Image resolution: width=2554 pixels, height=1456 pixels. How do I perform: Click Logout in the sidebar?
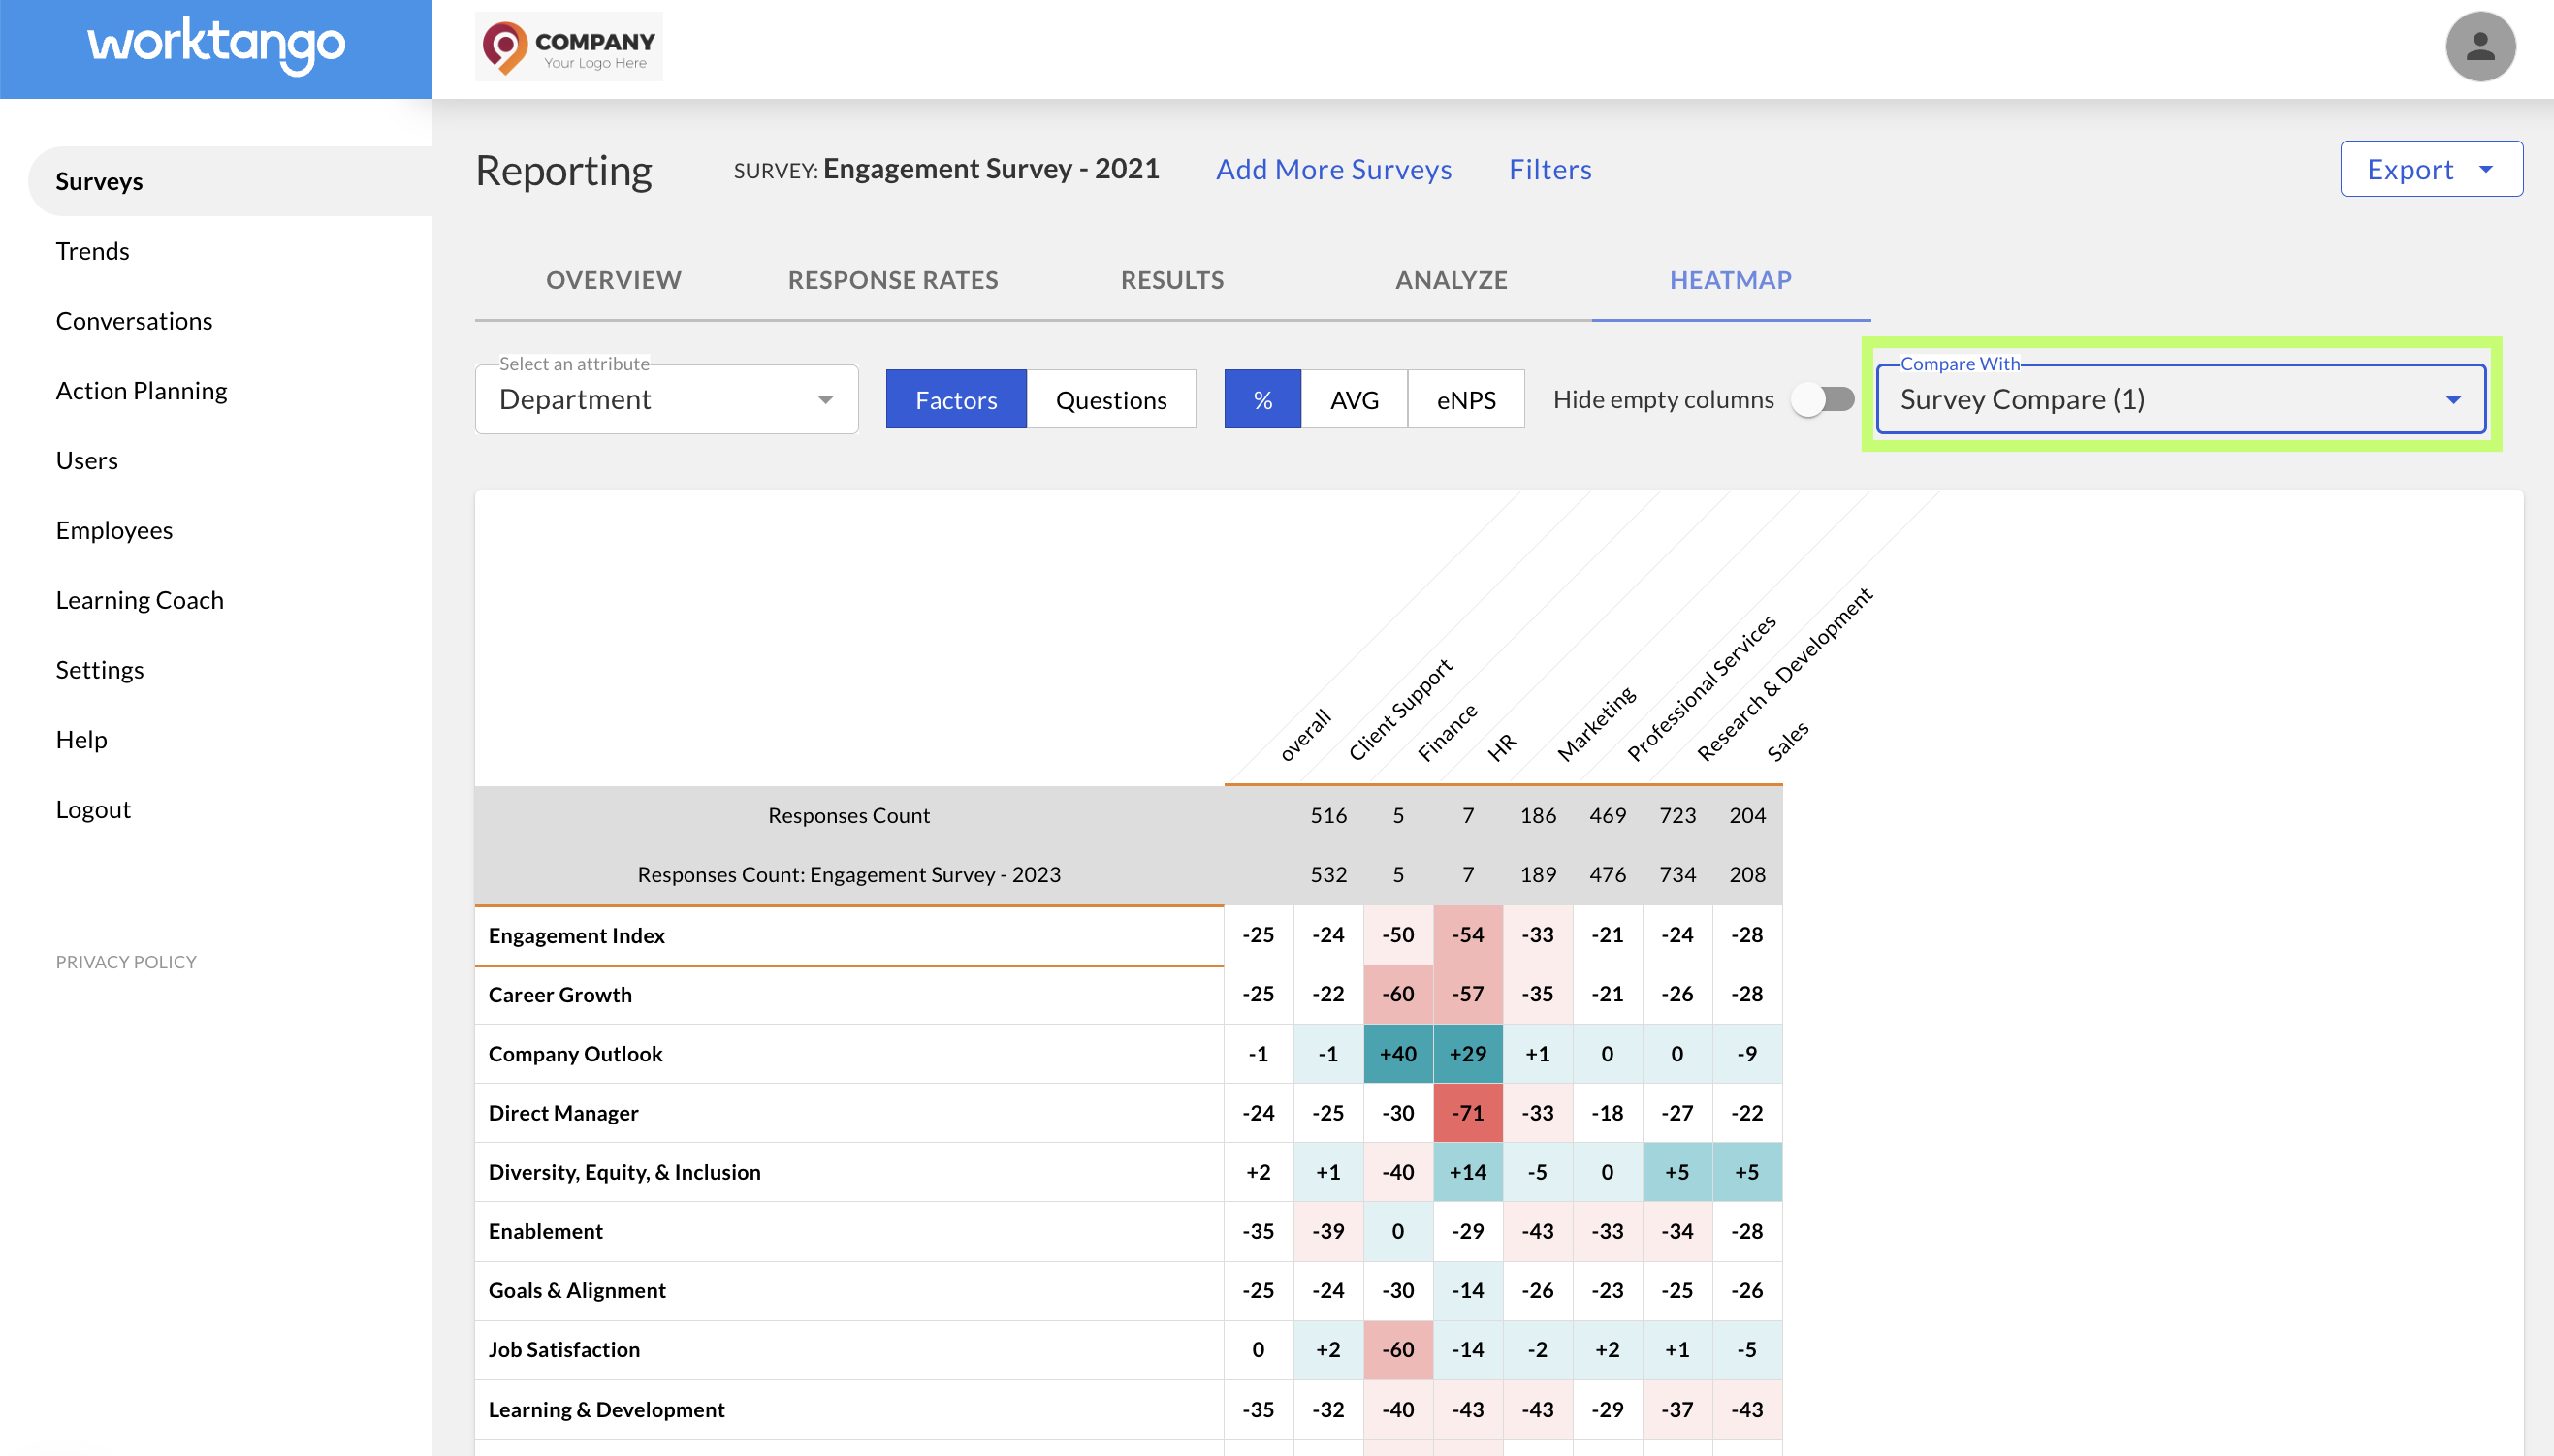point(94,810)
